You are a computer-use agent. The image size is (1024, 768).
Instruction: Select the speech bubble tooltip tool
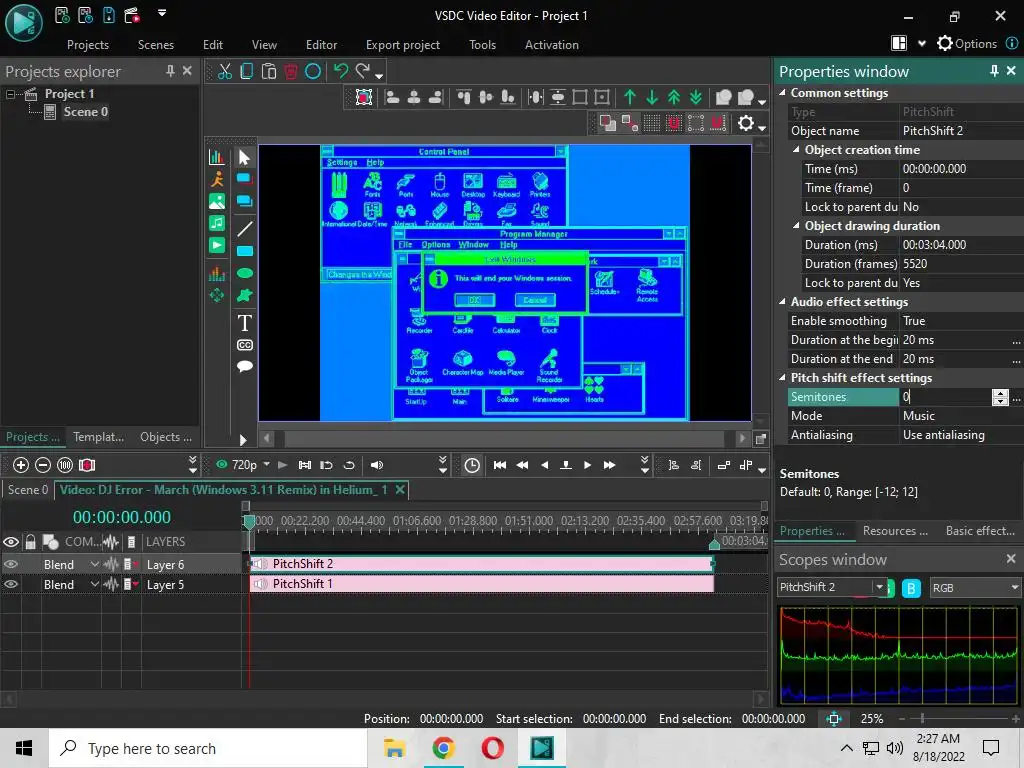click(x=244, y=366)
